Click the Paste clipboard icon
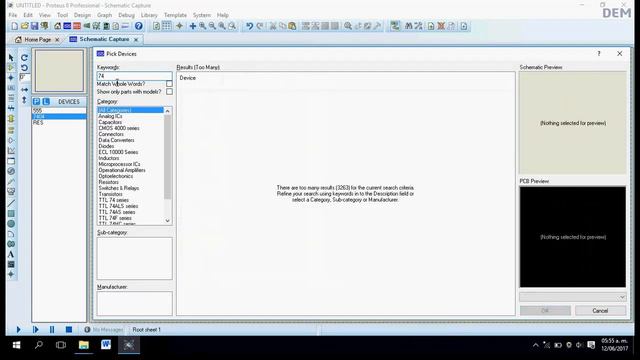 [x=292, y=26]
